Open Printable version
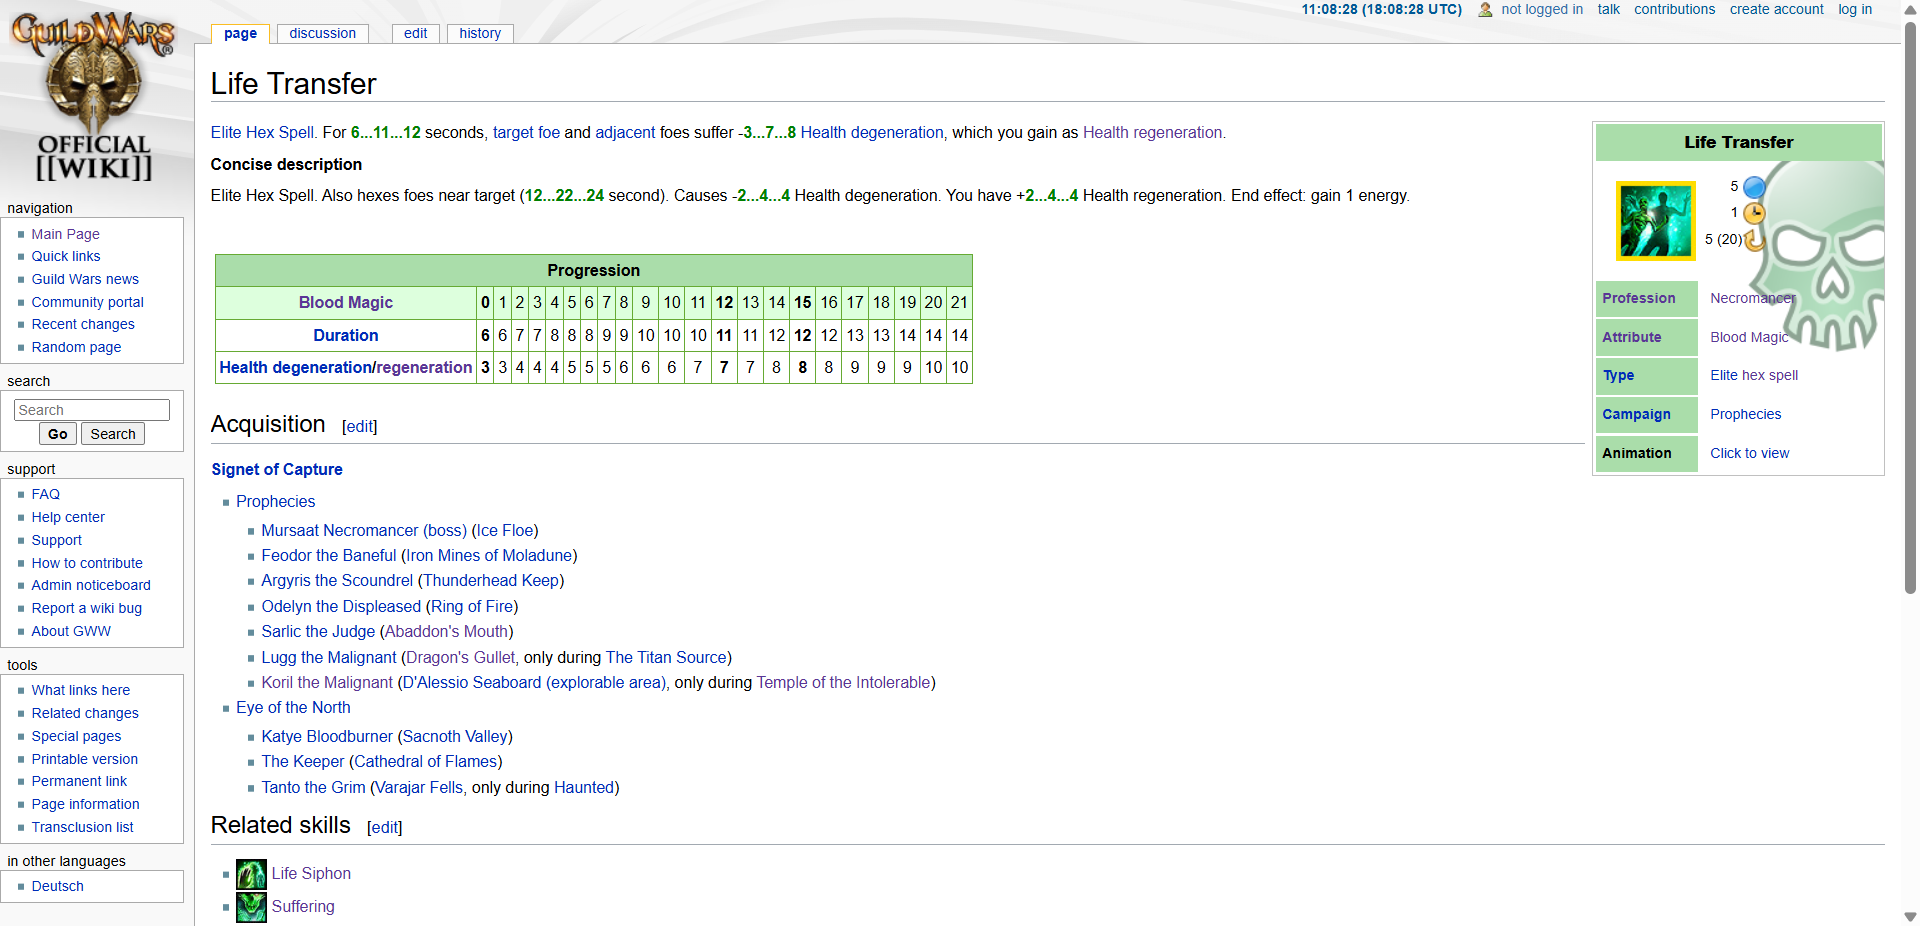The height and width of the screenshot is (926, 1920). [x=85, y=759]
